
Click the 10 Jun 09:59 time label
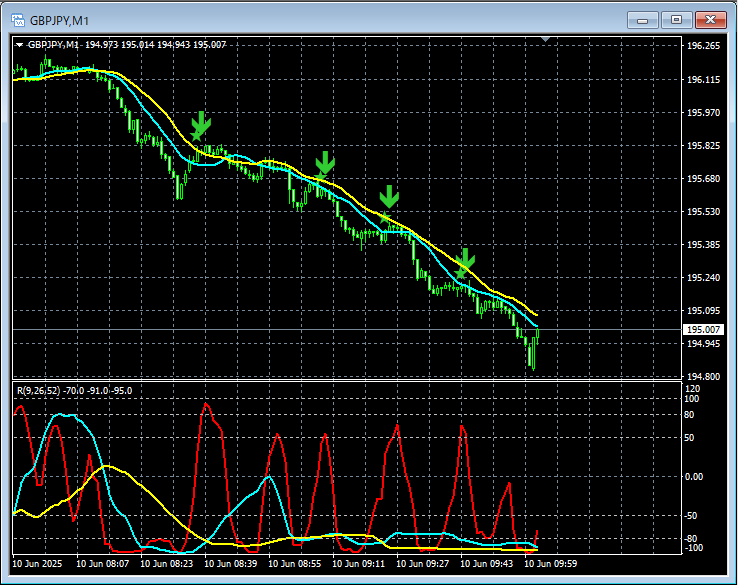[x=550, y=564]
